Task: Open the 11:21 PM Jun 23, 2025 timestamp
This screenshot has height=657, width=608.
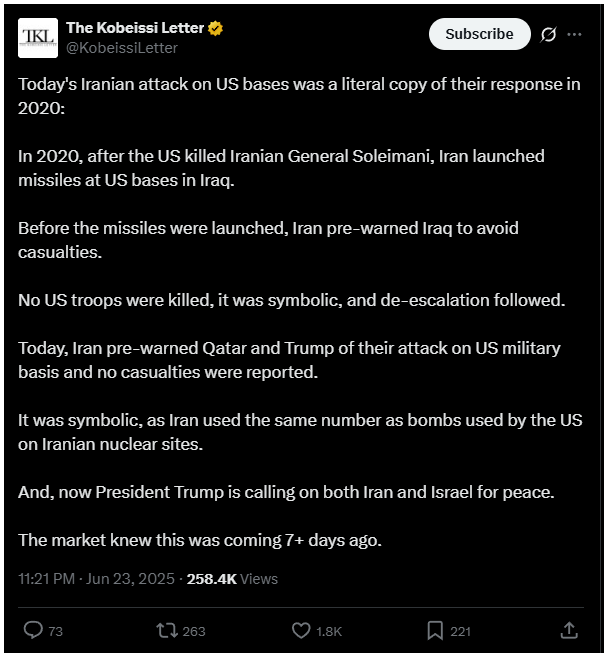Action: click(x=96, y=579)
